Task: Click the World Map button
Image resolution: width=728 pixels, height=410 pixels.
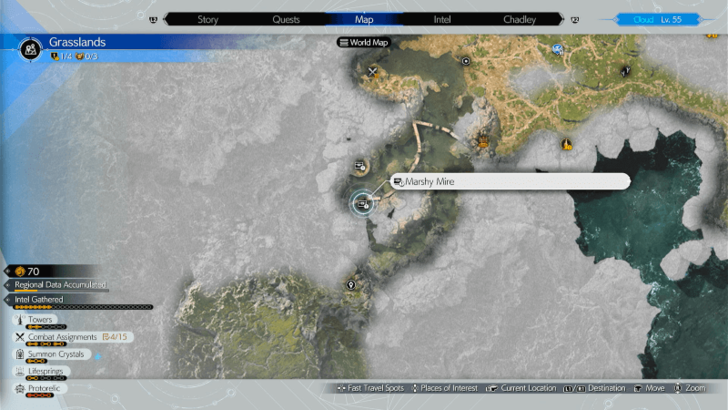Action: [x=364, y=43]
